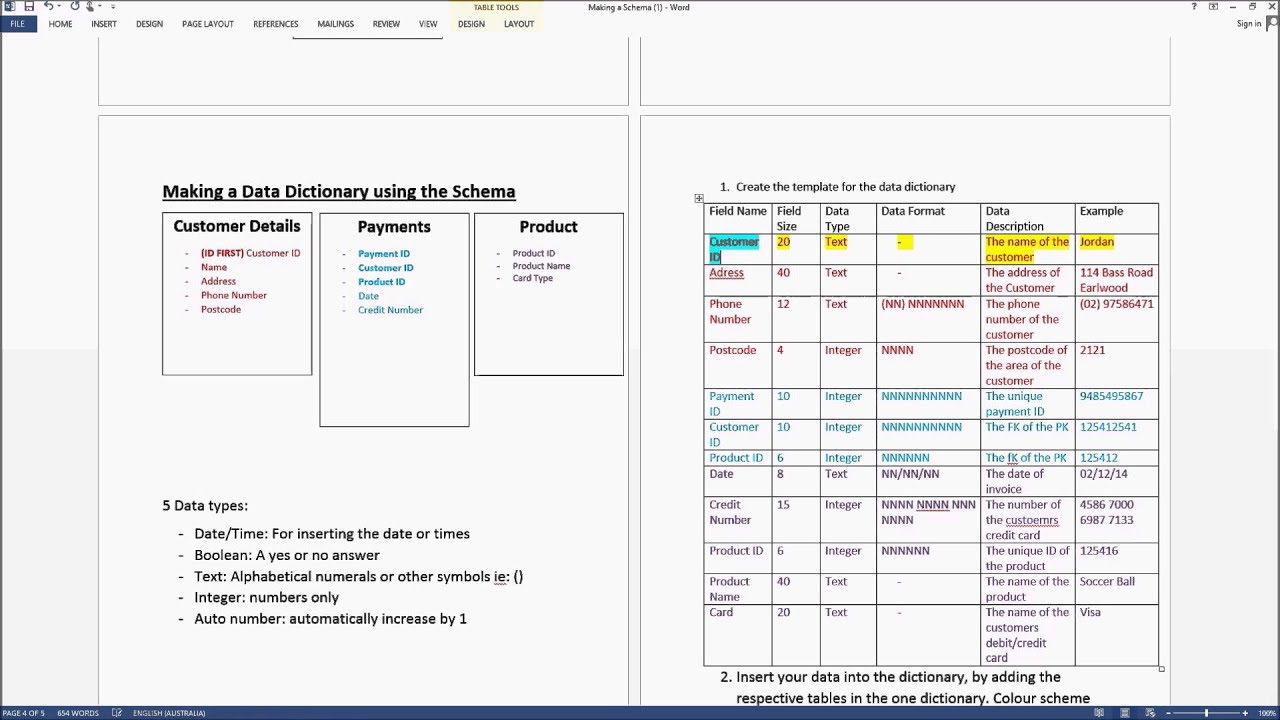Open Touch/Mouse mode dropdown arrow

click(x=98, y=7)
